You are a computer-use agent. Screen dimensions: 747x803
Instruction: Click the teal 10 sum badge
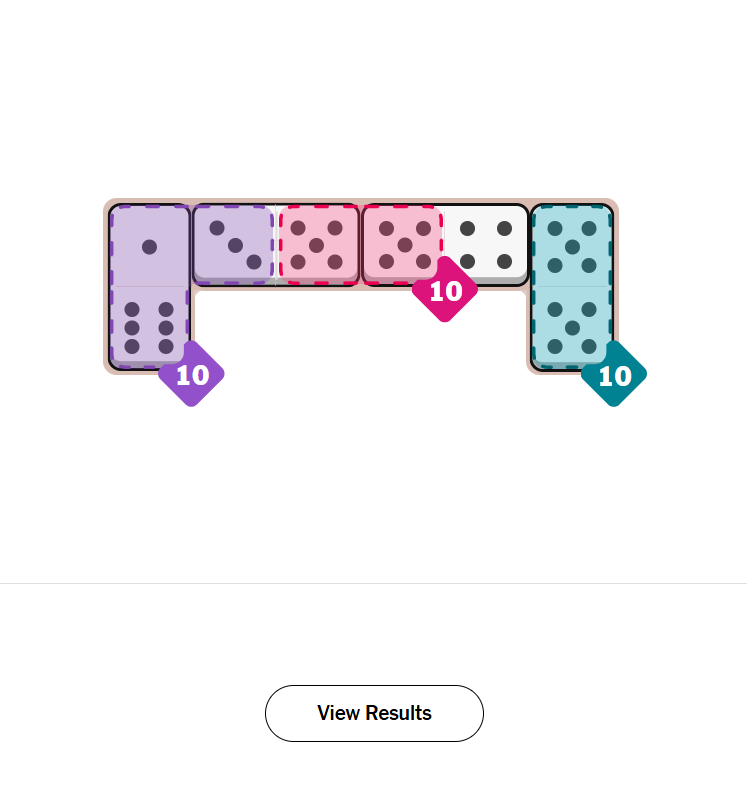[x=614, y=374]
